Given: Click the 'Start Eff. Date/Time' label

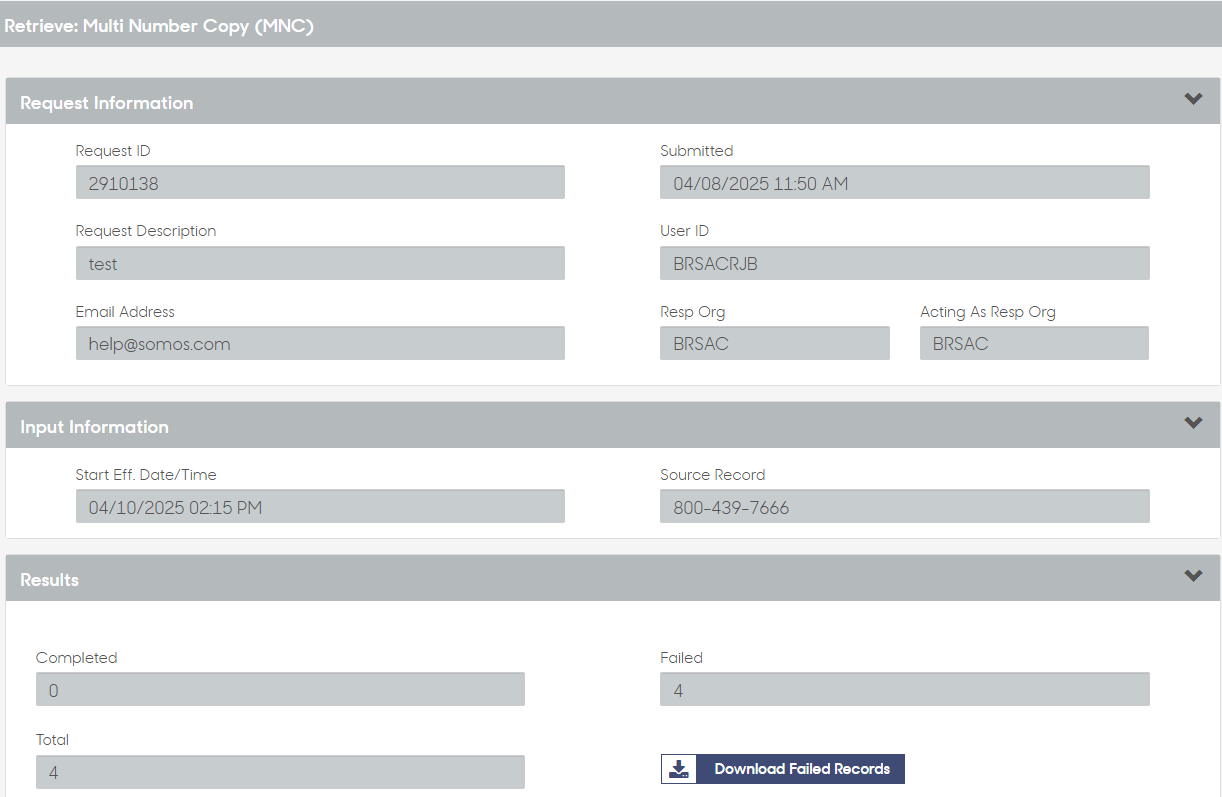Looking at the screenshot, I should pos(146,475).
